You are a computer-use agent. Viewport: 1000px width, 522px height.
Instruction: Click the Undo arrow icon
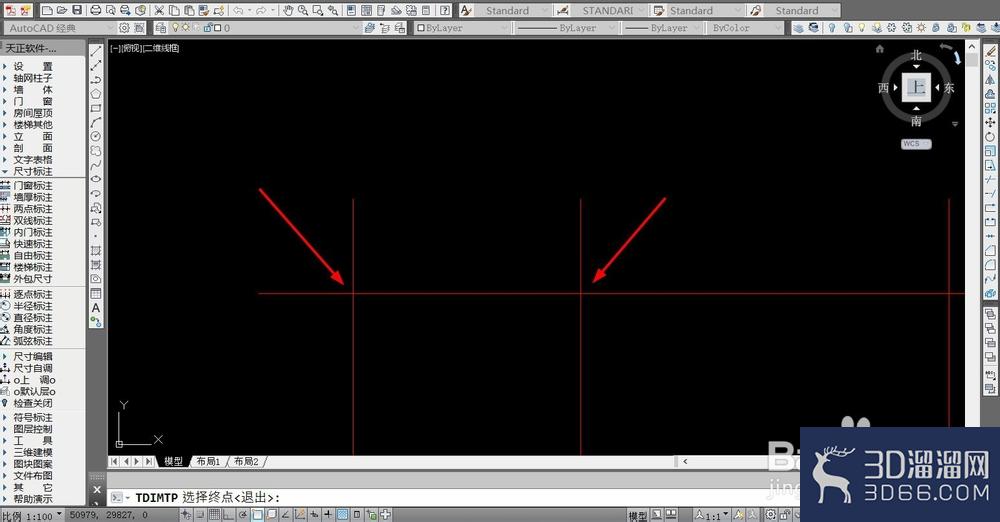(x=238, y=10)
